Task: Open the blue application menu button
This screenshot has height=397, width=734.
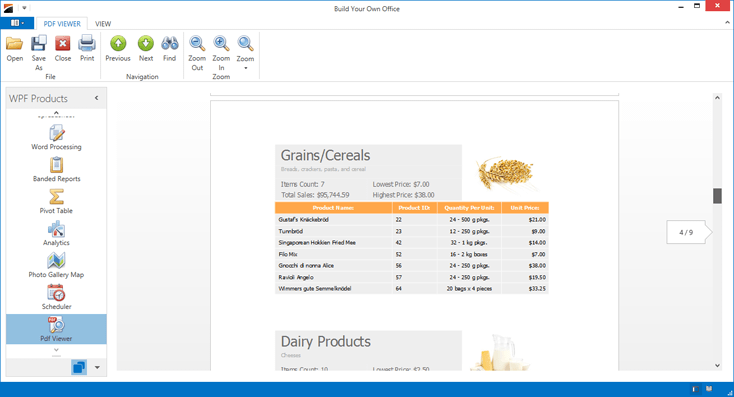Action: pyautogui.click(x=17, y=23)
